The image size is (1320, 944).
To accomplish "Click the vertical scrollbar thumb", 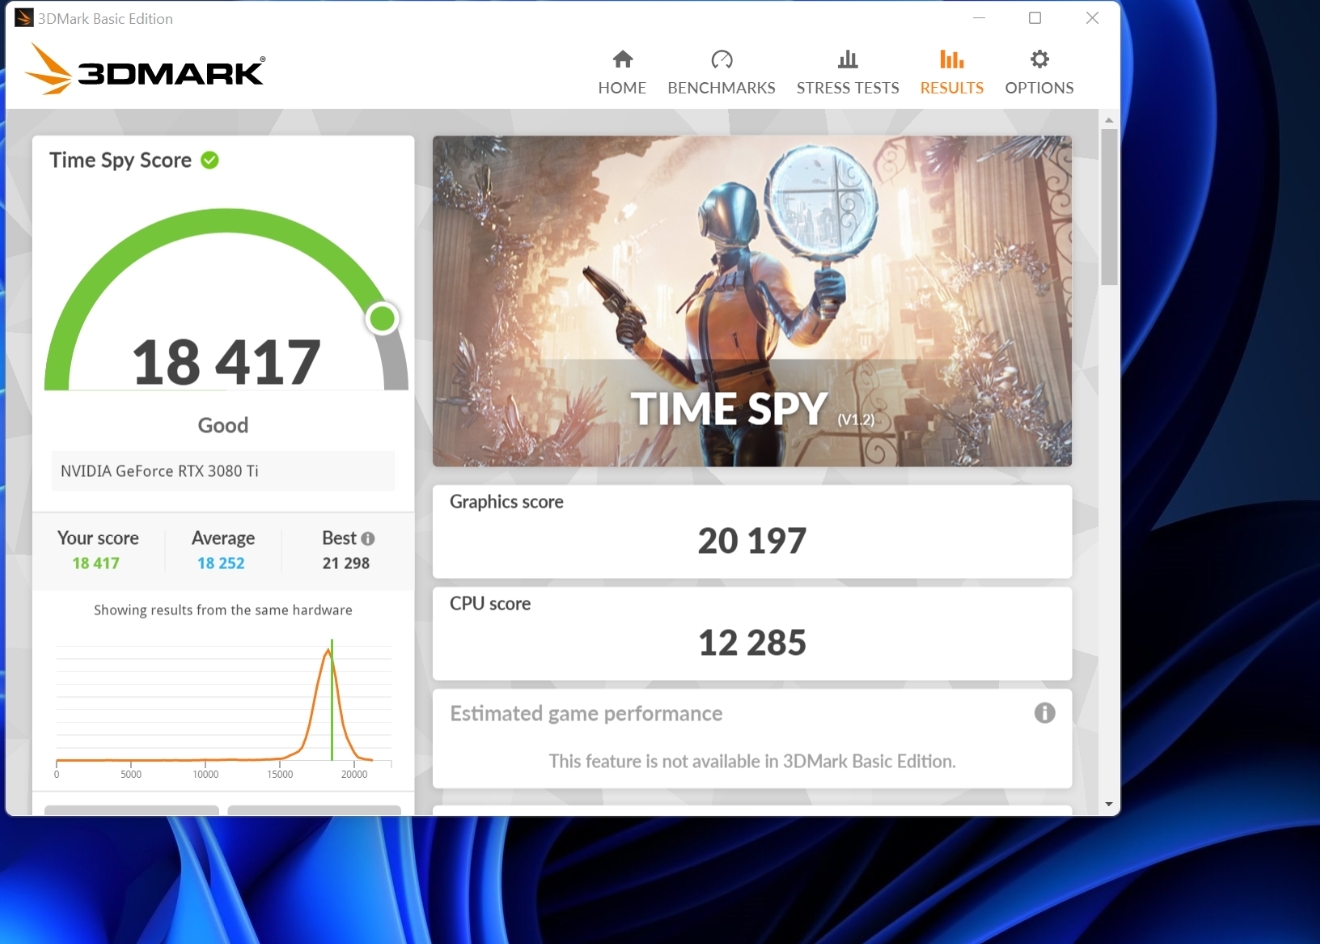I will [x=1109, y=207].
